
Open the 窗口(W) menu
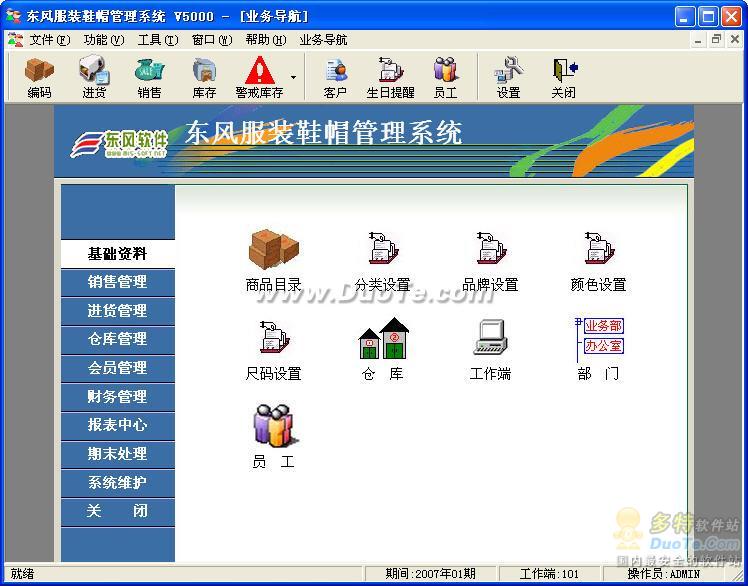coord(212,40)
